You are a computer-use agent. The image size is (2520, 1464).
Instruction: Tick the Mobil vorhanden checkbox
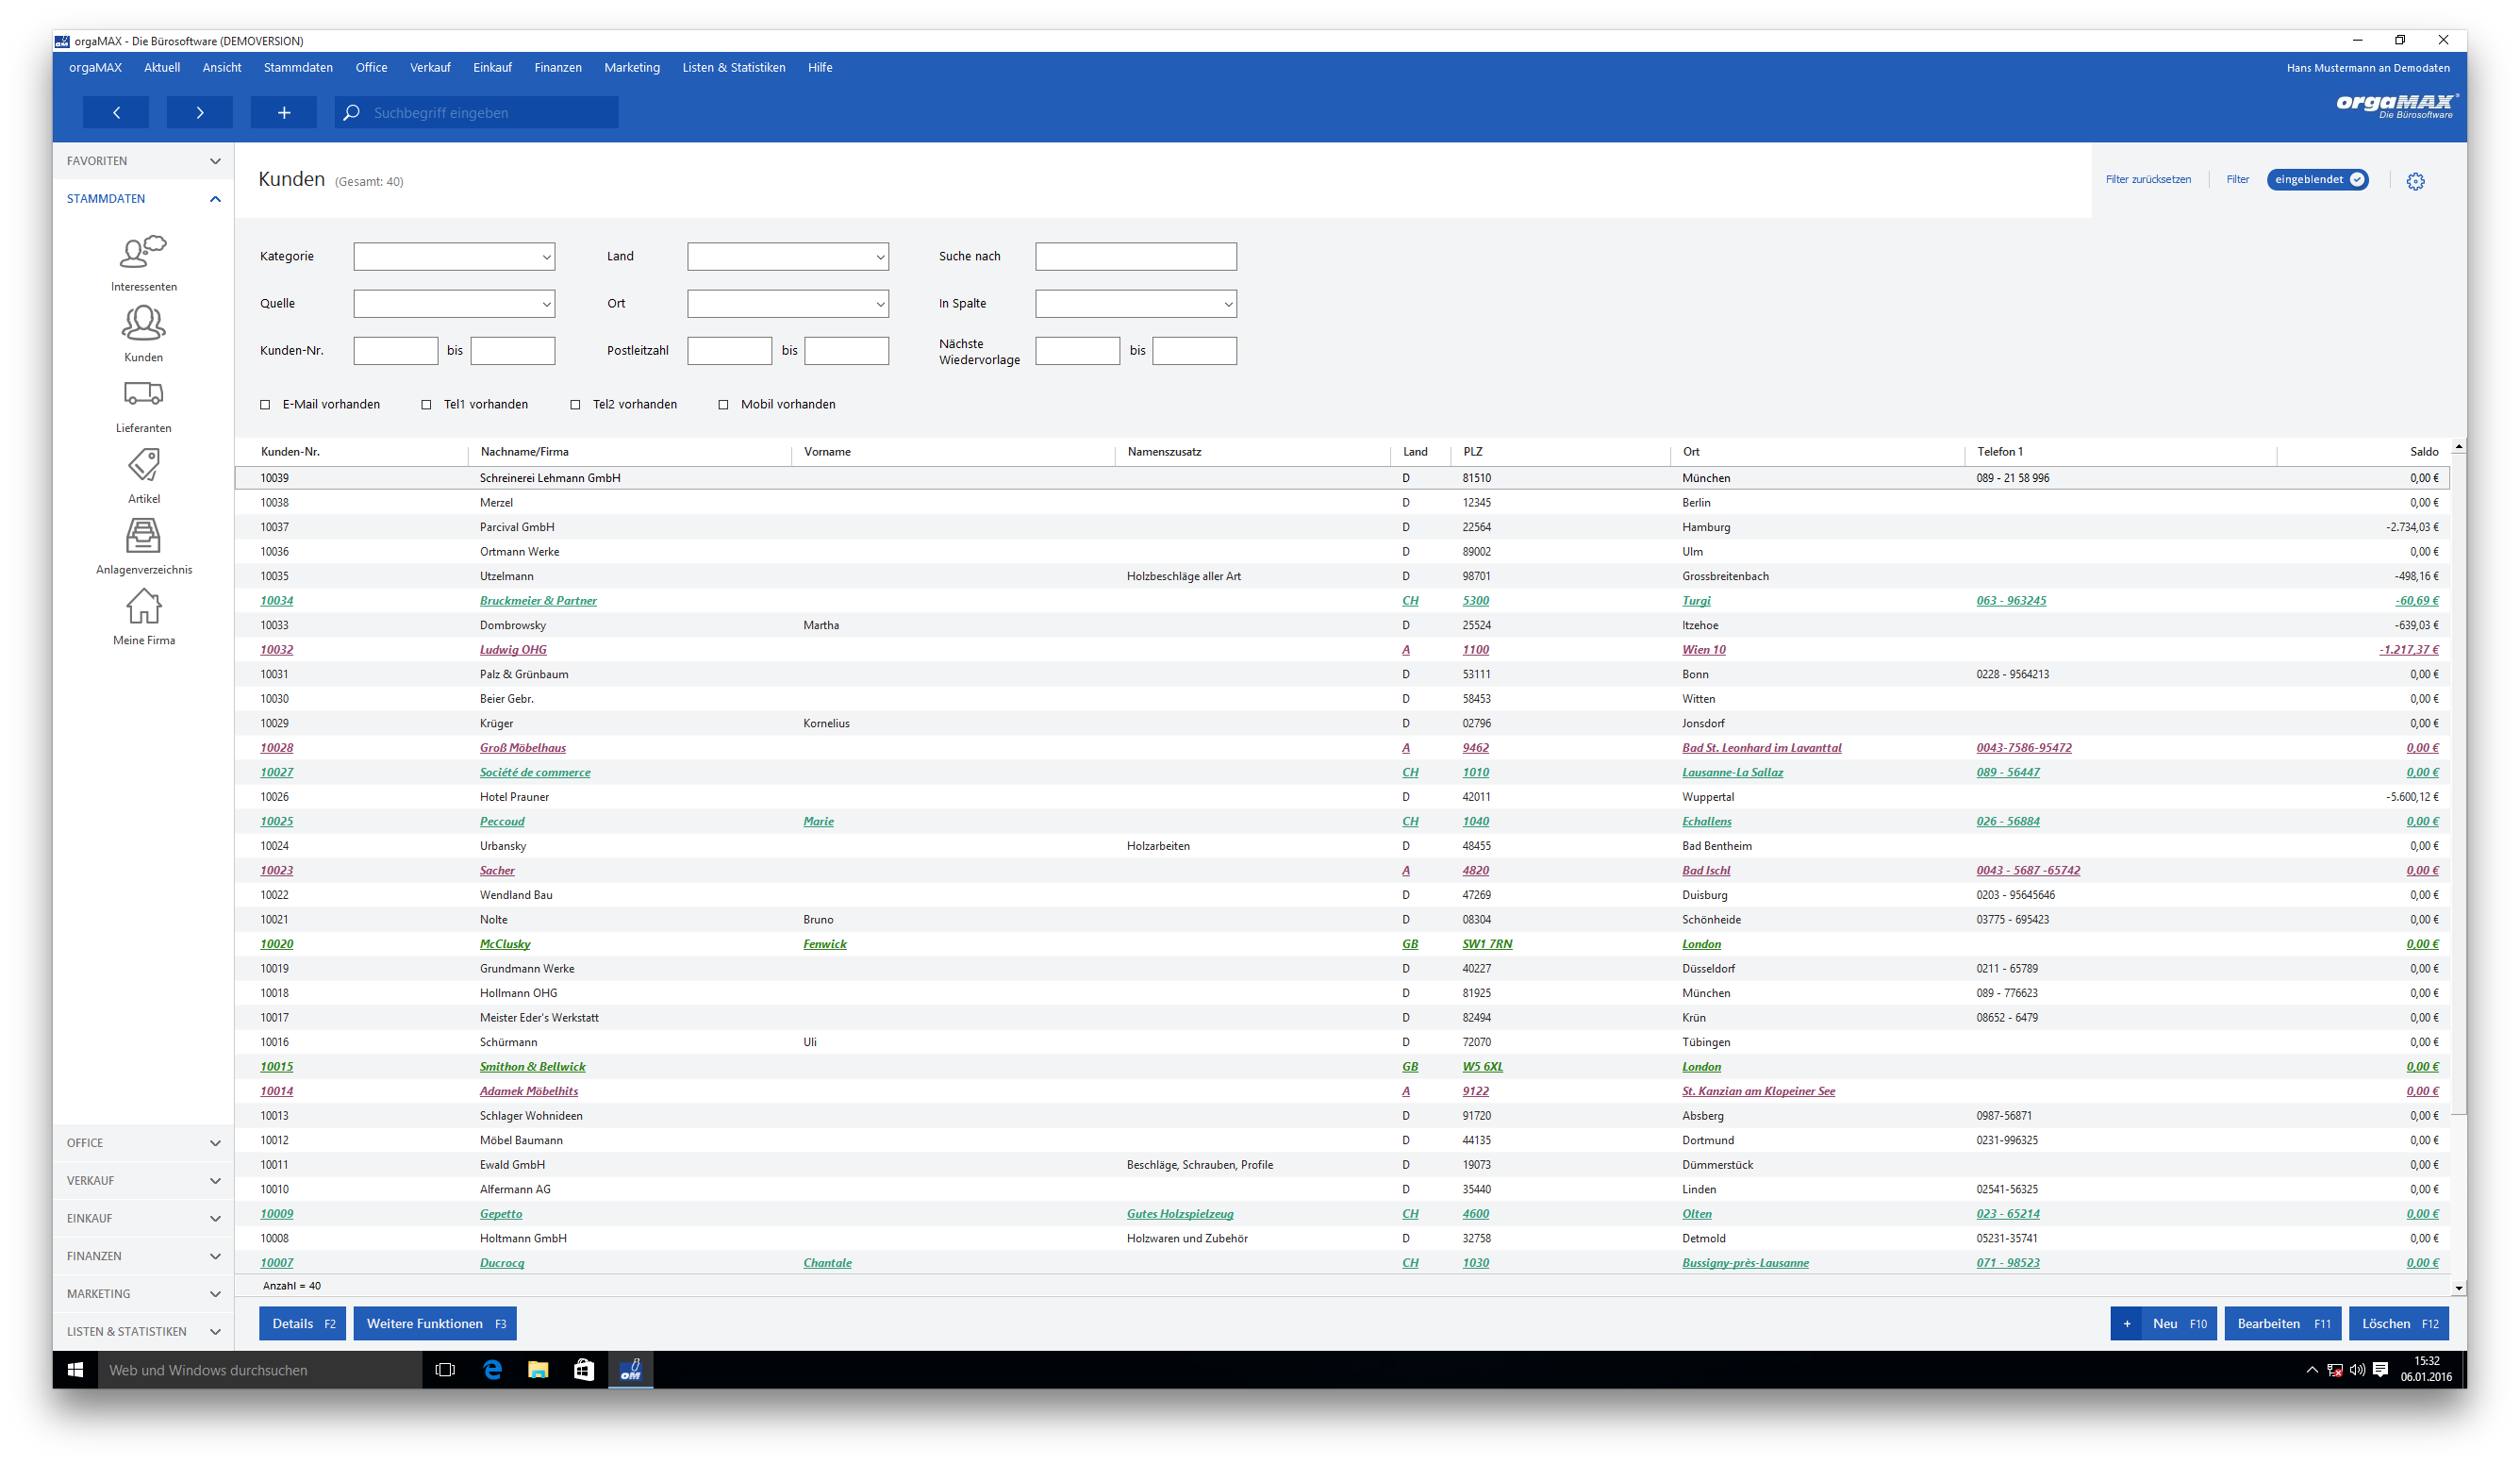coord(723,405)
